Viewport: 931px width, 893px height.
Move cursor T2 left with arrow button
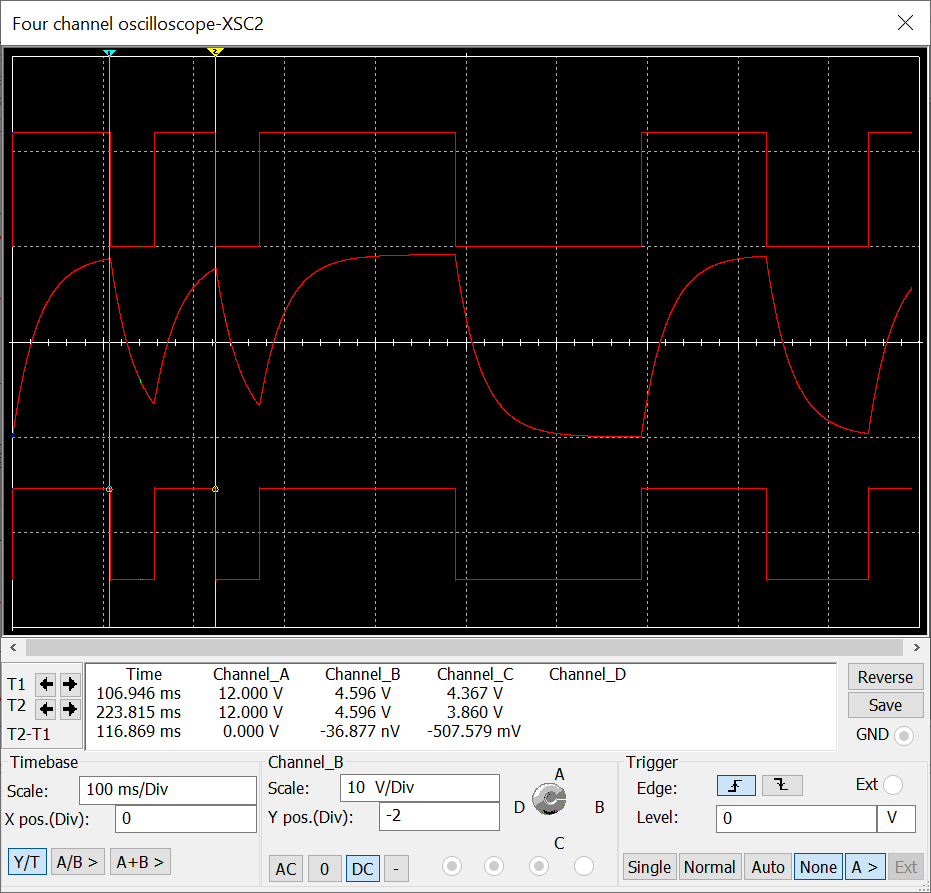pyautogui.click(x=46, y=708)
